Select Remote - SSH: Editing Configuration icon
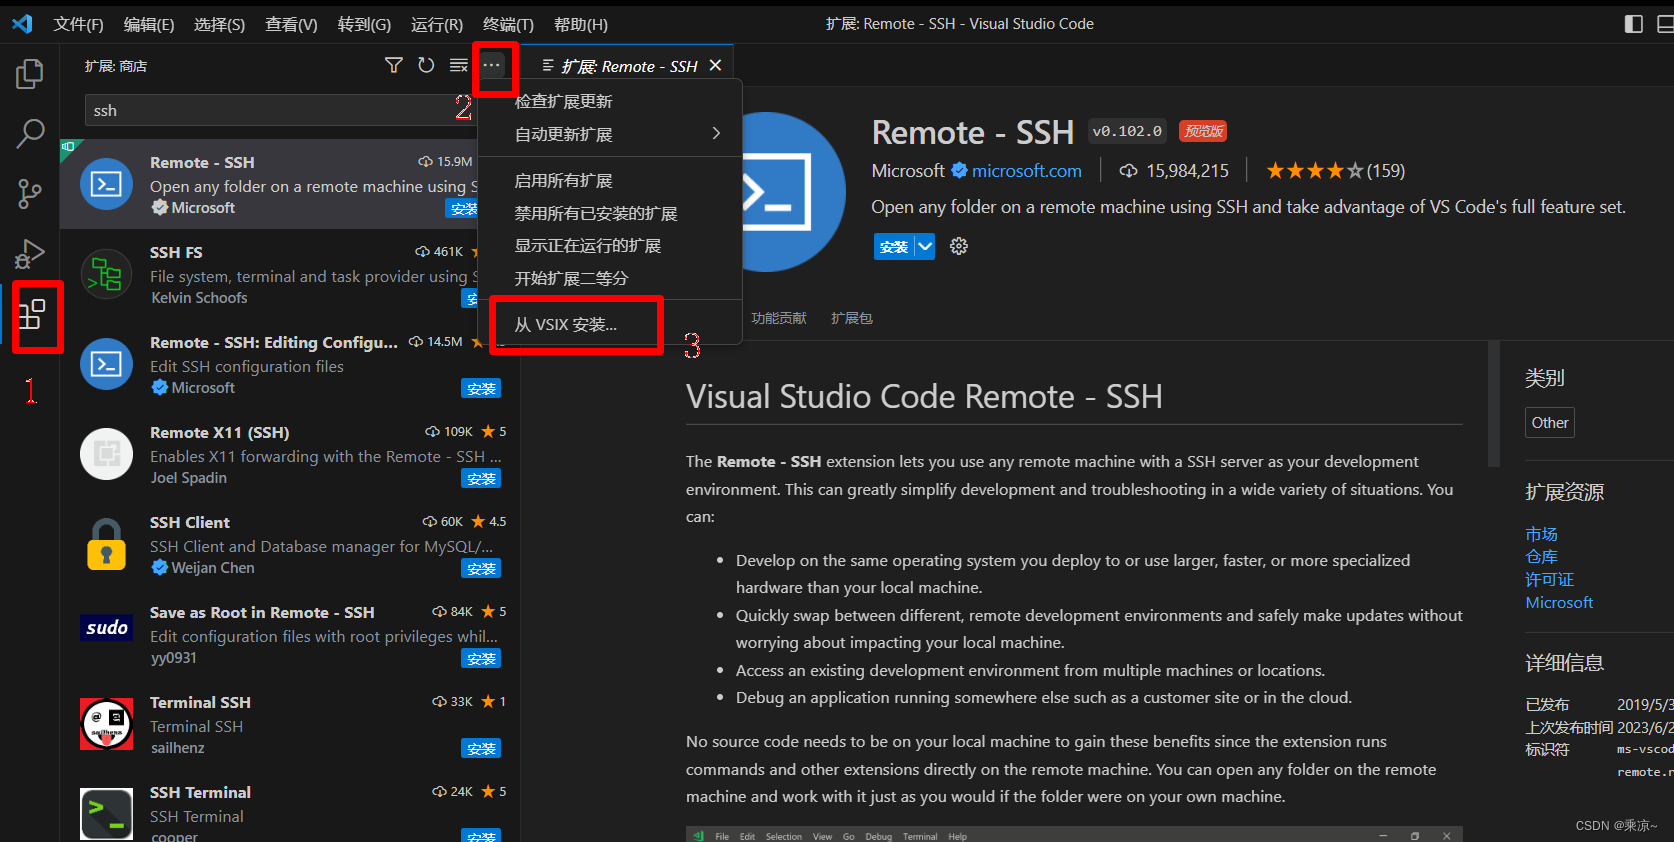Image resolution: width=1674 pixels, height=842 pixels. coord(106,364)
